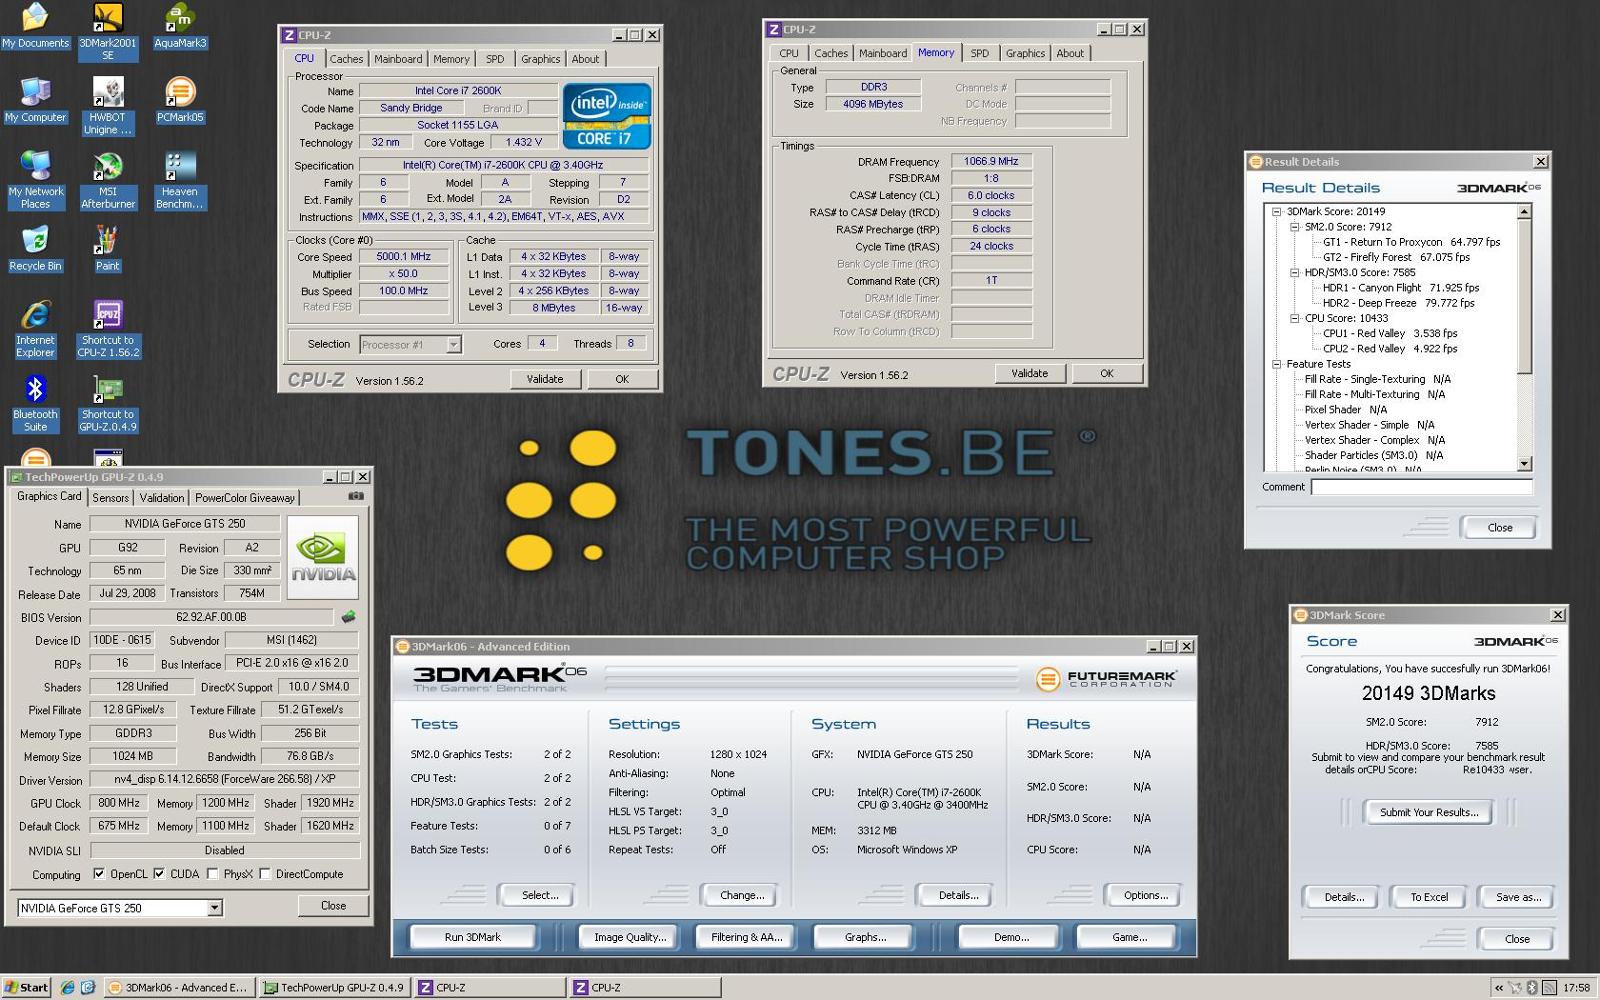1600x1000 pixels.
Task: Open the Paint desktop shortcut
Action: tap(108, 249)
